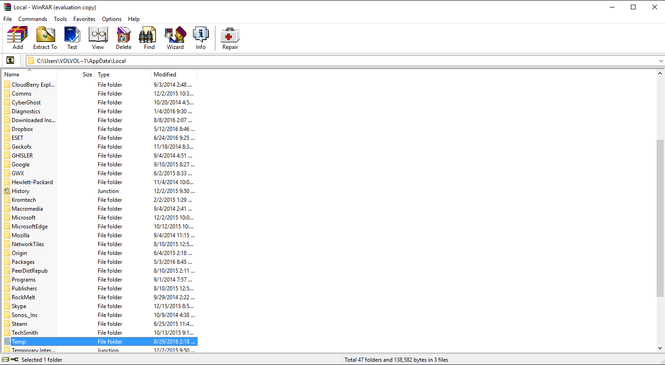Select the Programs folder row
This screenshot has height=365, width=665.
[x=100, y=280]
